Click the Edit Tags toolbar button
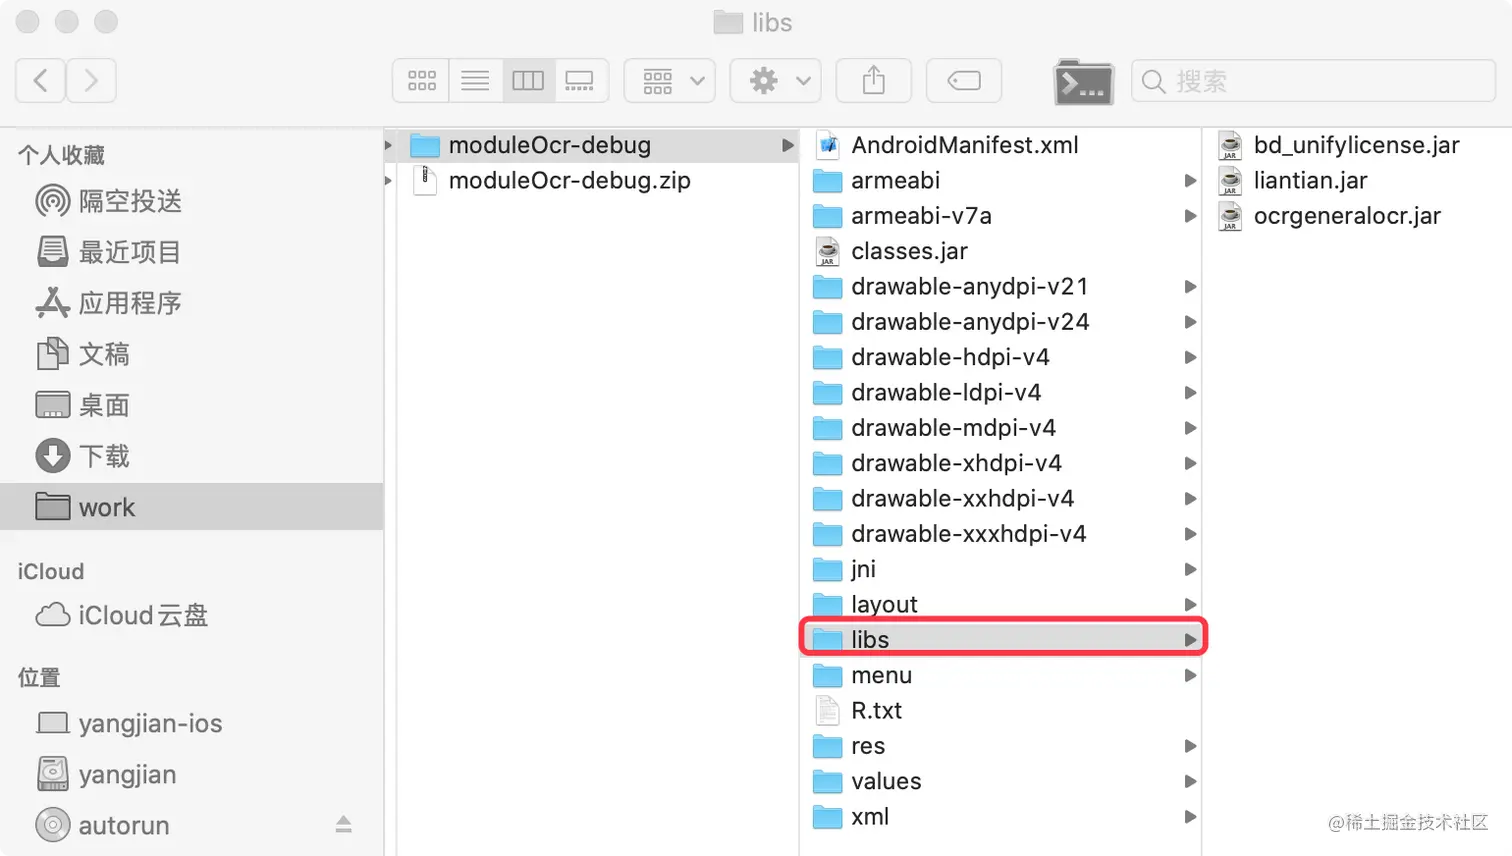This screenshot has width=1512, height=856. pyautogui.click(x=964, y=81)
